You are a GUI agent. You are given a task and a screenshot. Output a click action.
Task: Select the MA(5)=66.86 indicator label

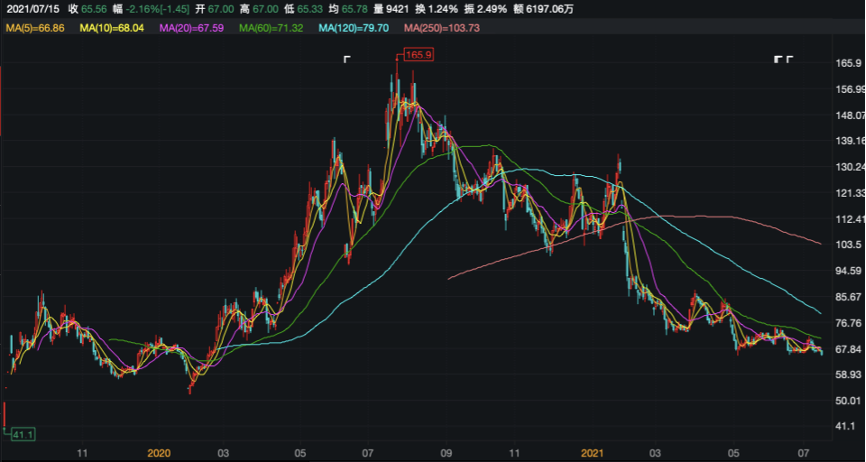click(x=35, y=28)
